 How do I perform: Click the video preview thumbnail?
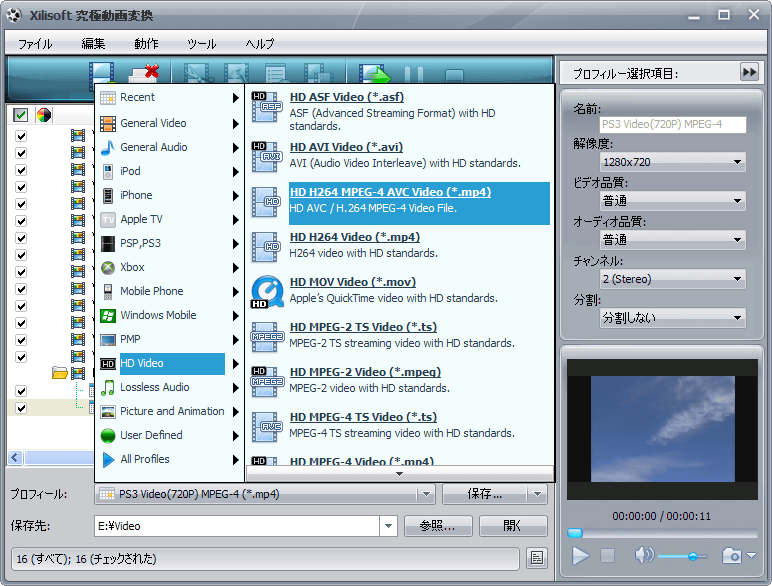click(662, 429)
